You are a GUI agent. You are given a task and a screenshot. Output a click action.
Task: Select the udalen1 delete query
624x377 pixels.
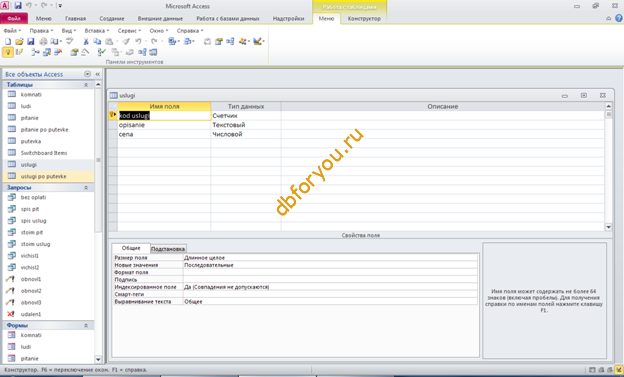pyautogui.click(x=31, y=314)
